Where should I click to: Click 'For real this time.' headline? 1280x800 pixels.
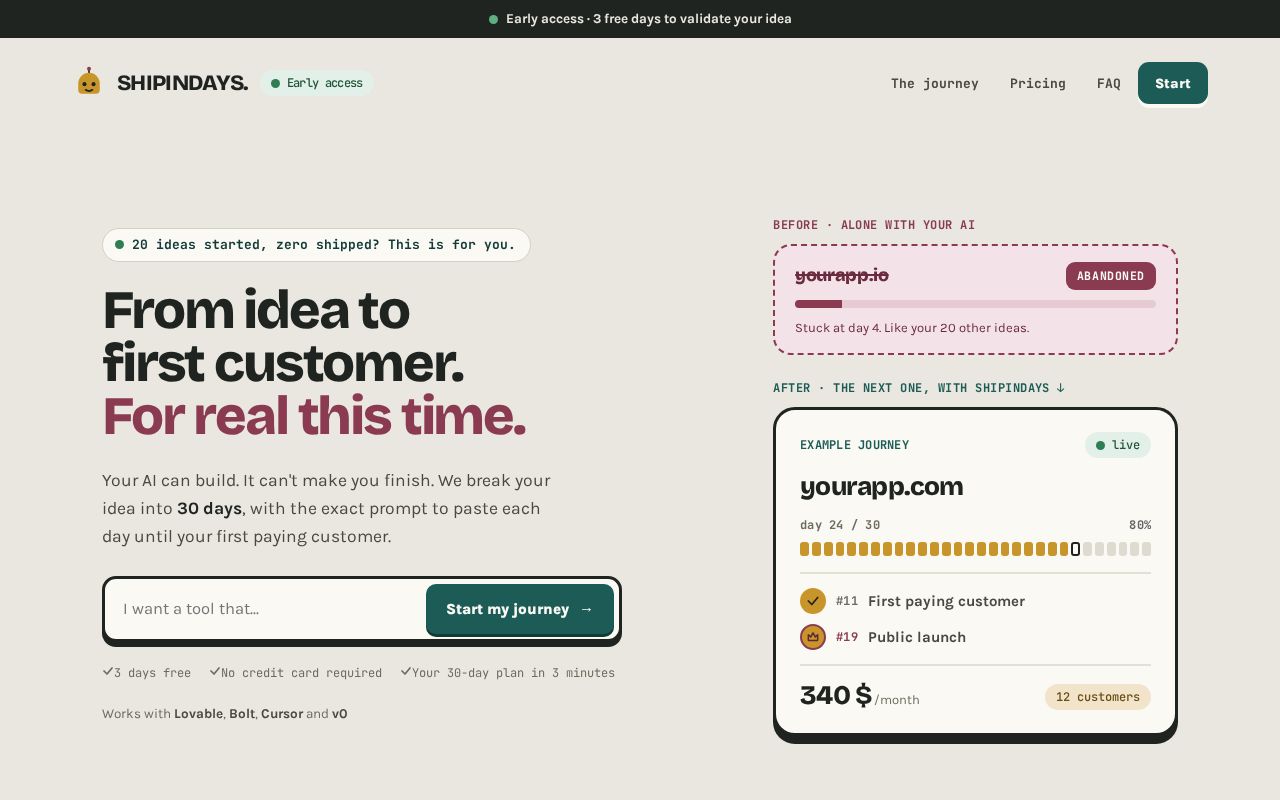point(314,416)
